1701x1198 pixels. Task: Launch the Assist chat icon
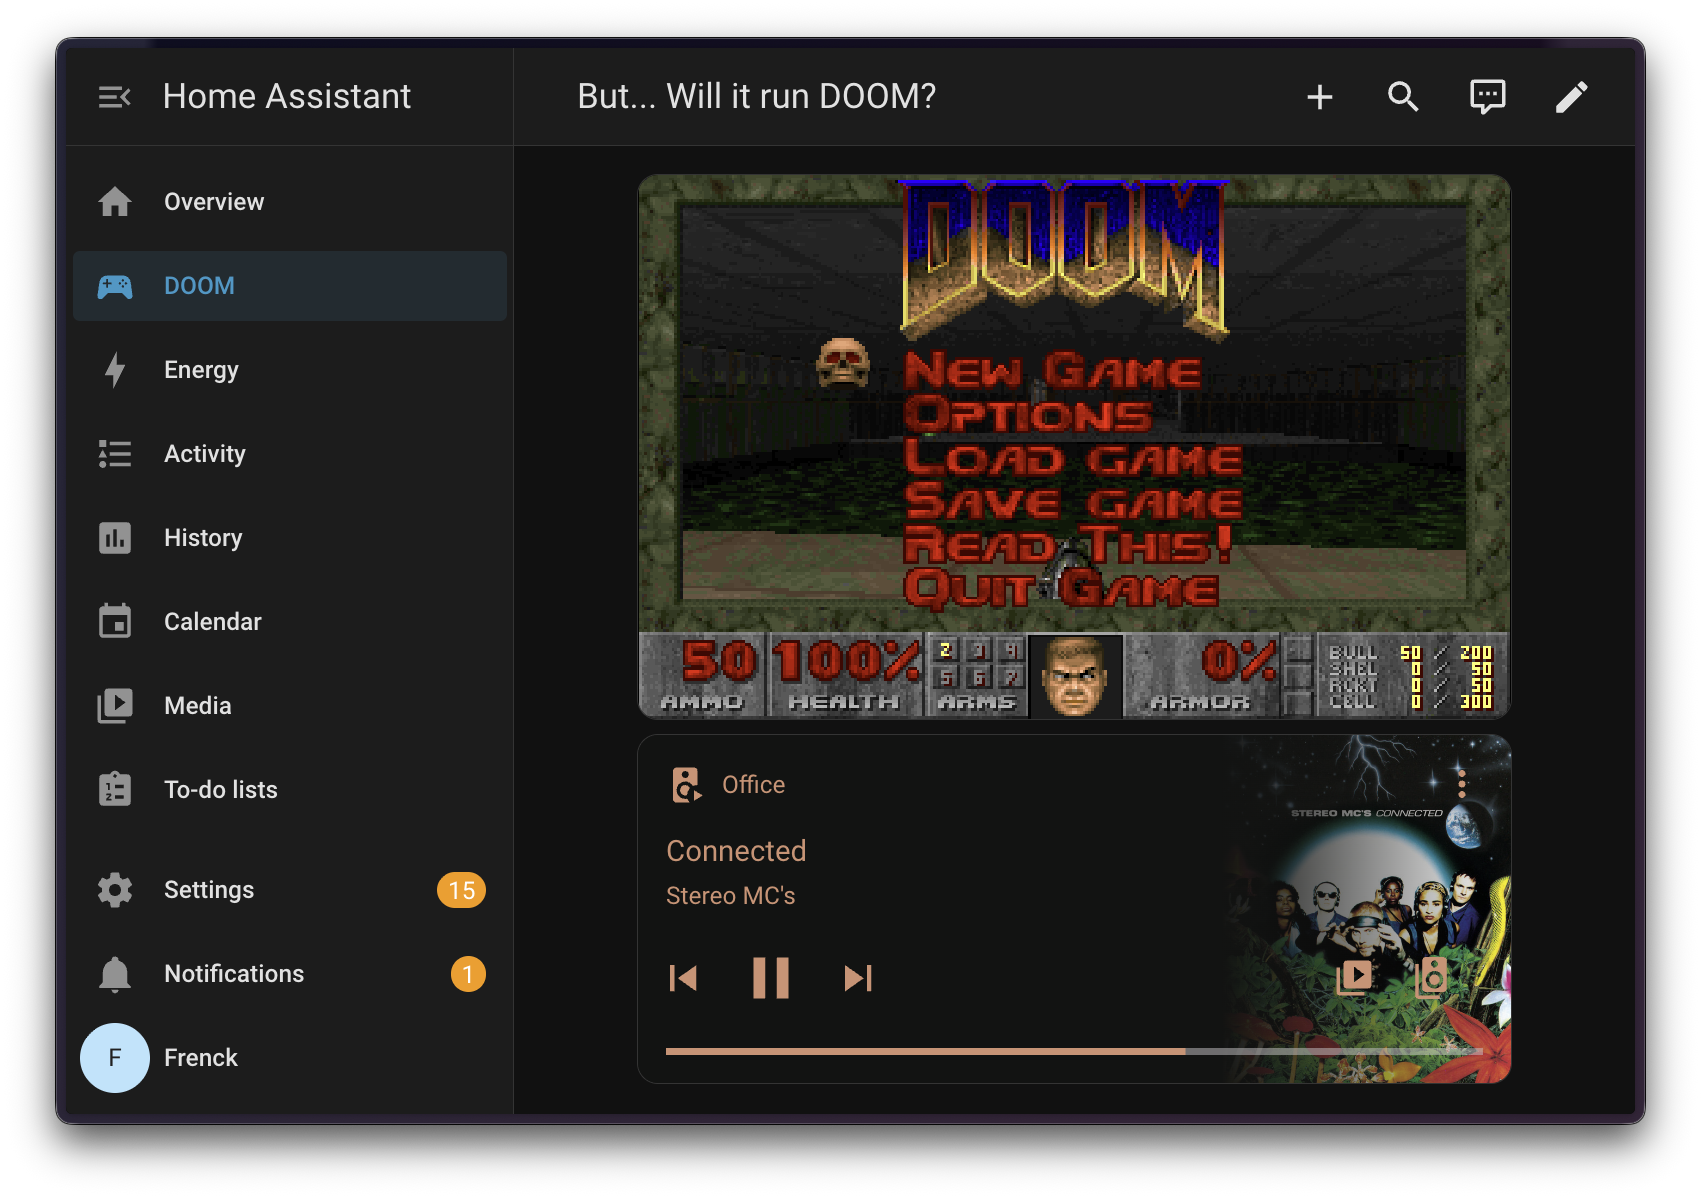coord(1487,97)
